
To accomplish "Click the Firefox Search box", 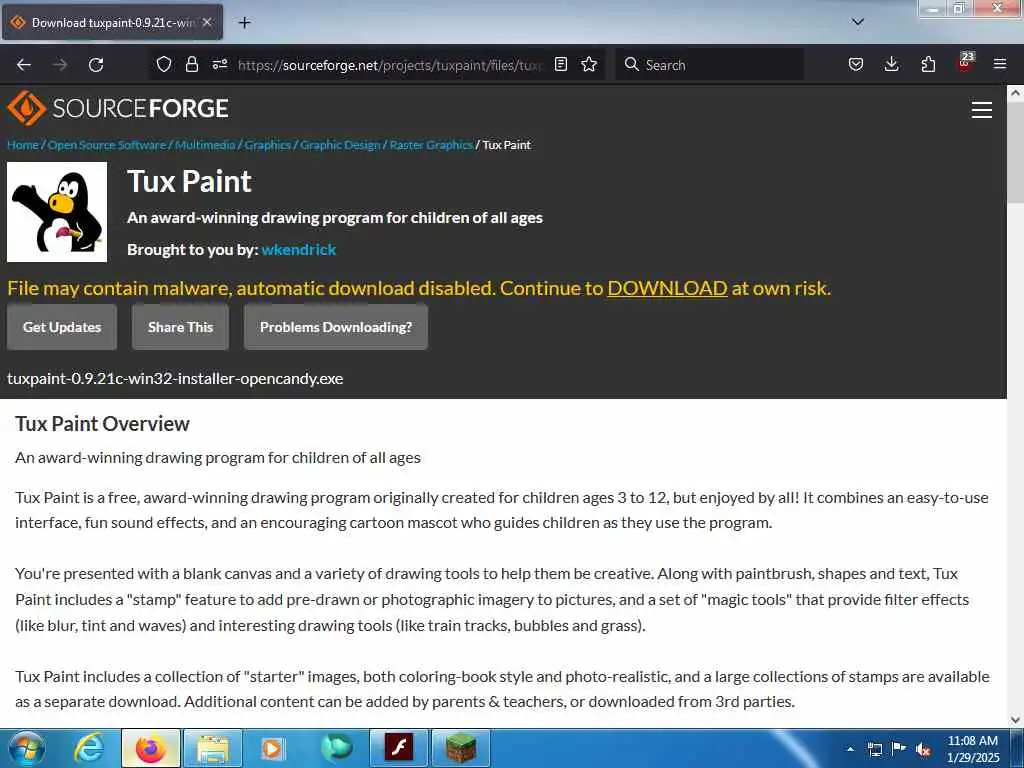I will click(x=709, y=65).
